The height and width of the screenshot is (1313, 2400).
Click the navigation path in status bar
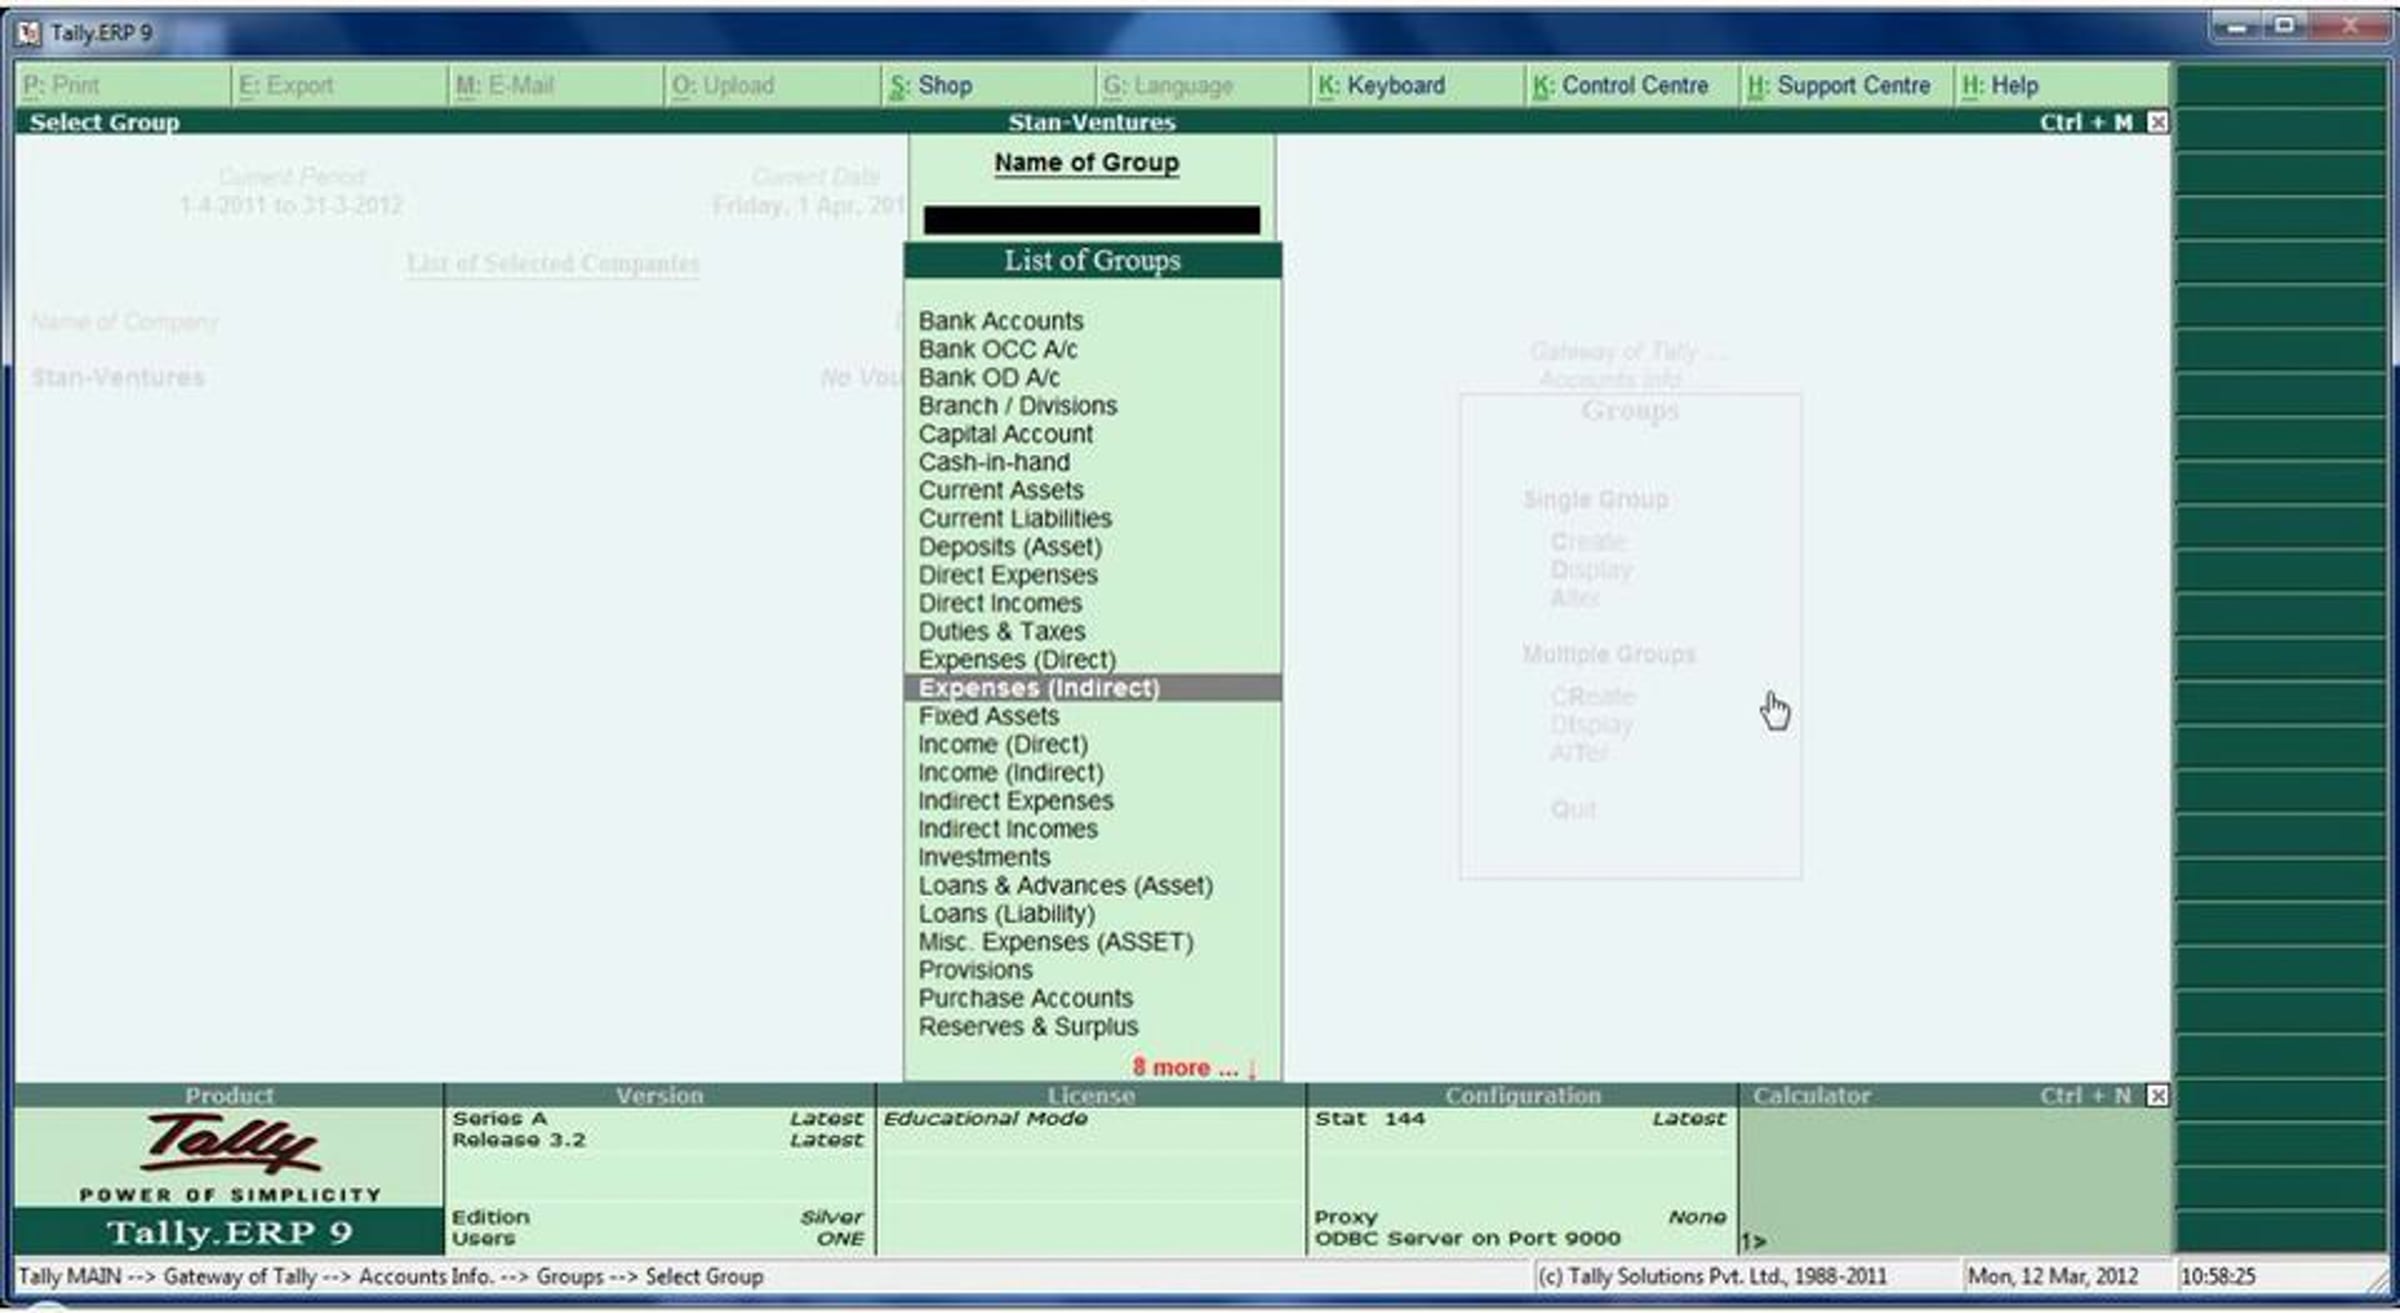point(391,1276)
